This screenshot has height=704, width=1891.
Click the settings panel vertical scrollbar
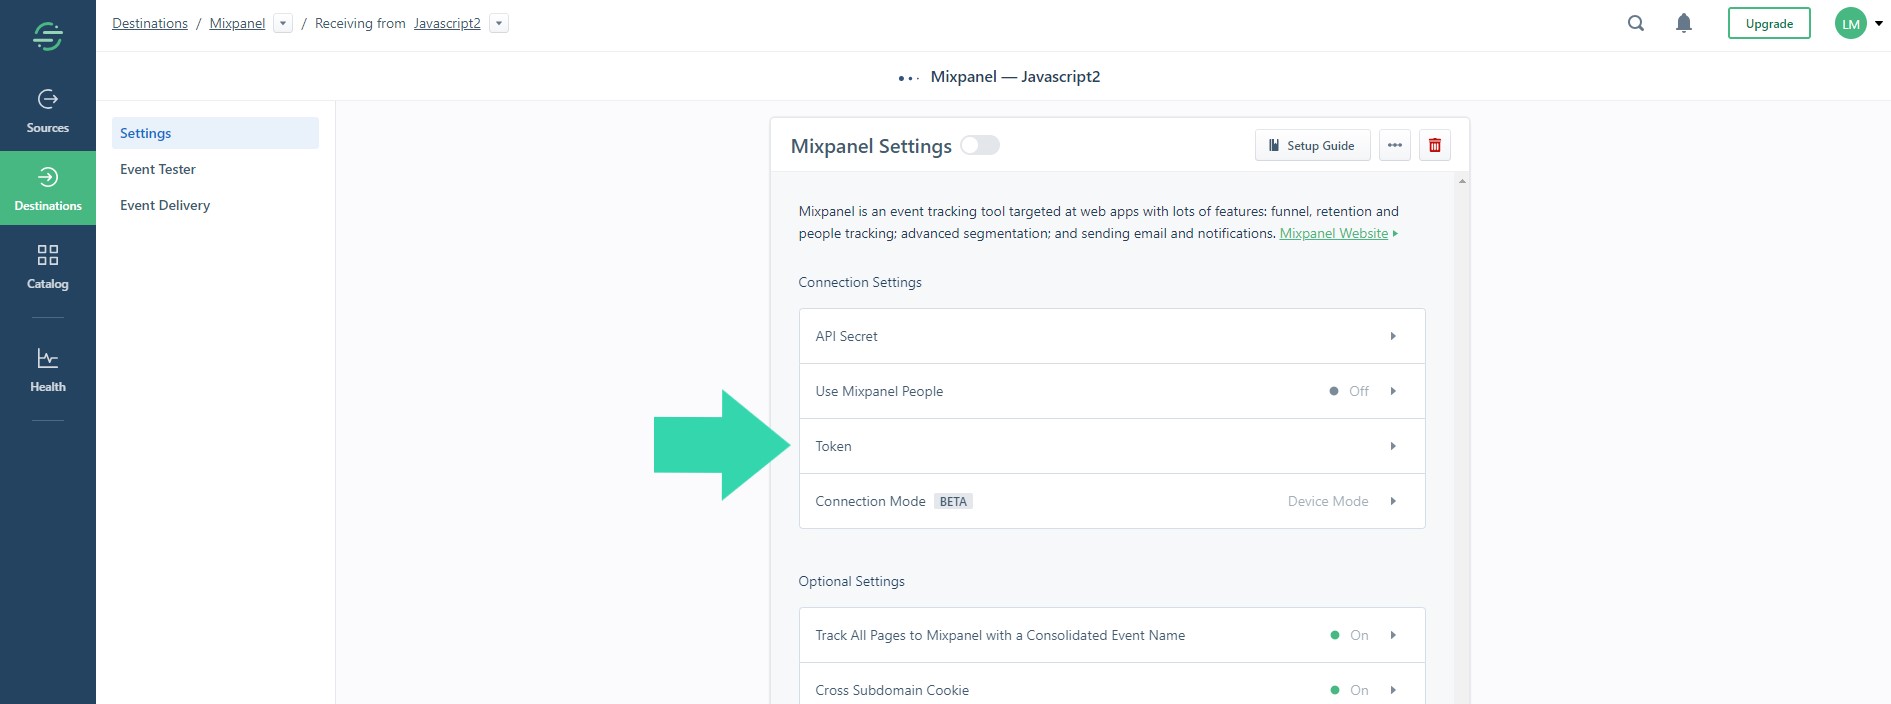coord(1462,400)
